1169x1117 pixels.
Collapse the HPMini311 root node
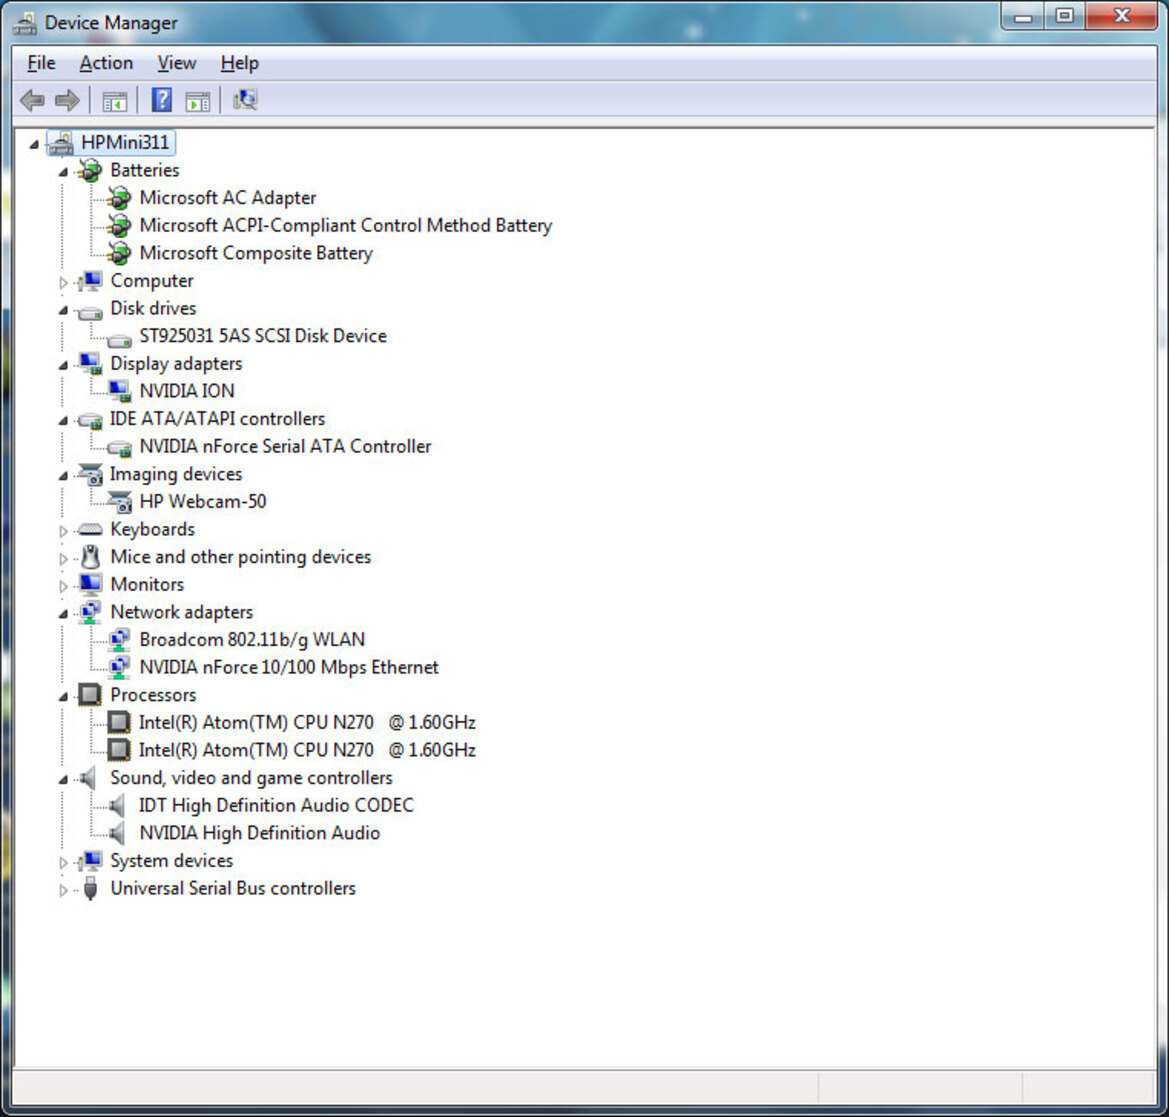(34, 144)
